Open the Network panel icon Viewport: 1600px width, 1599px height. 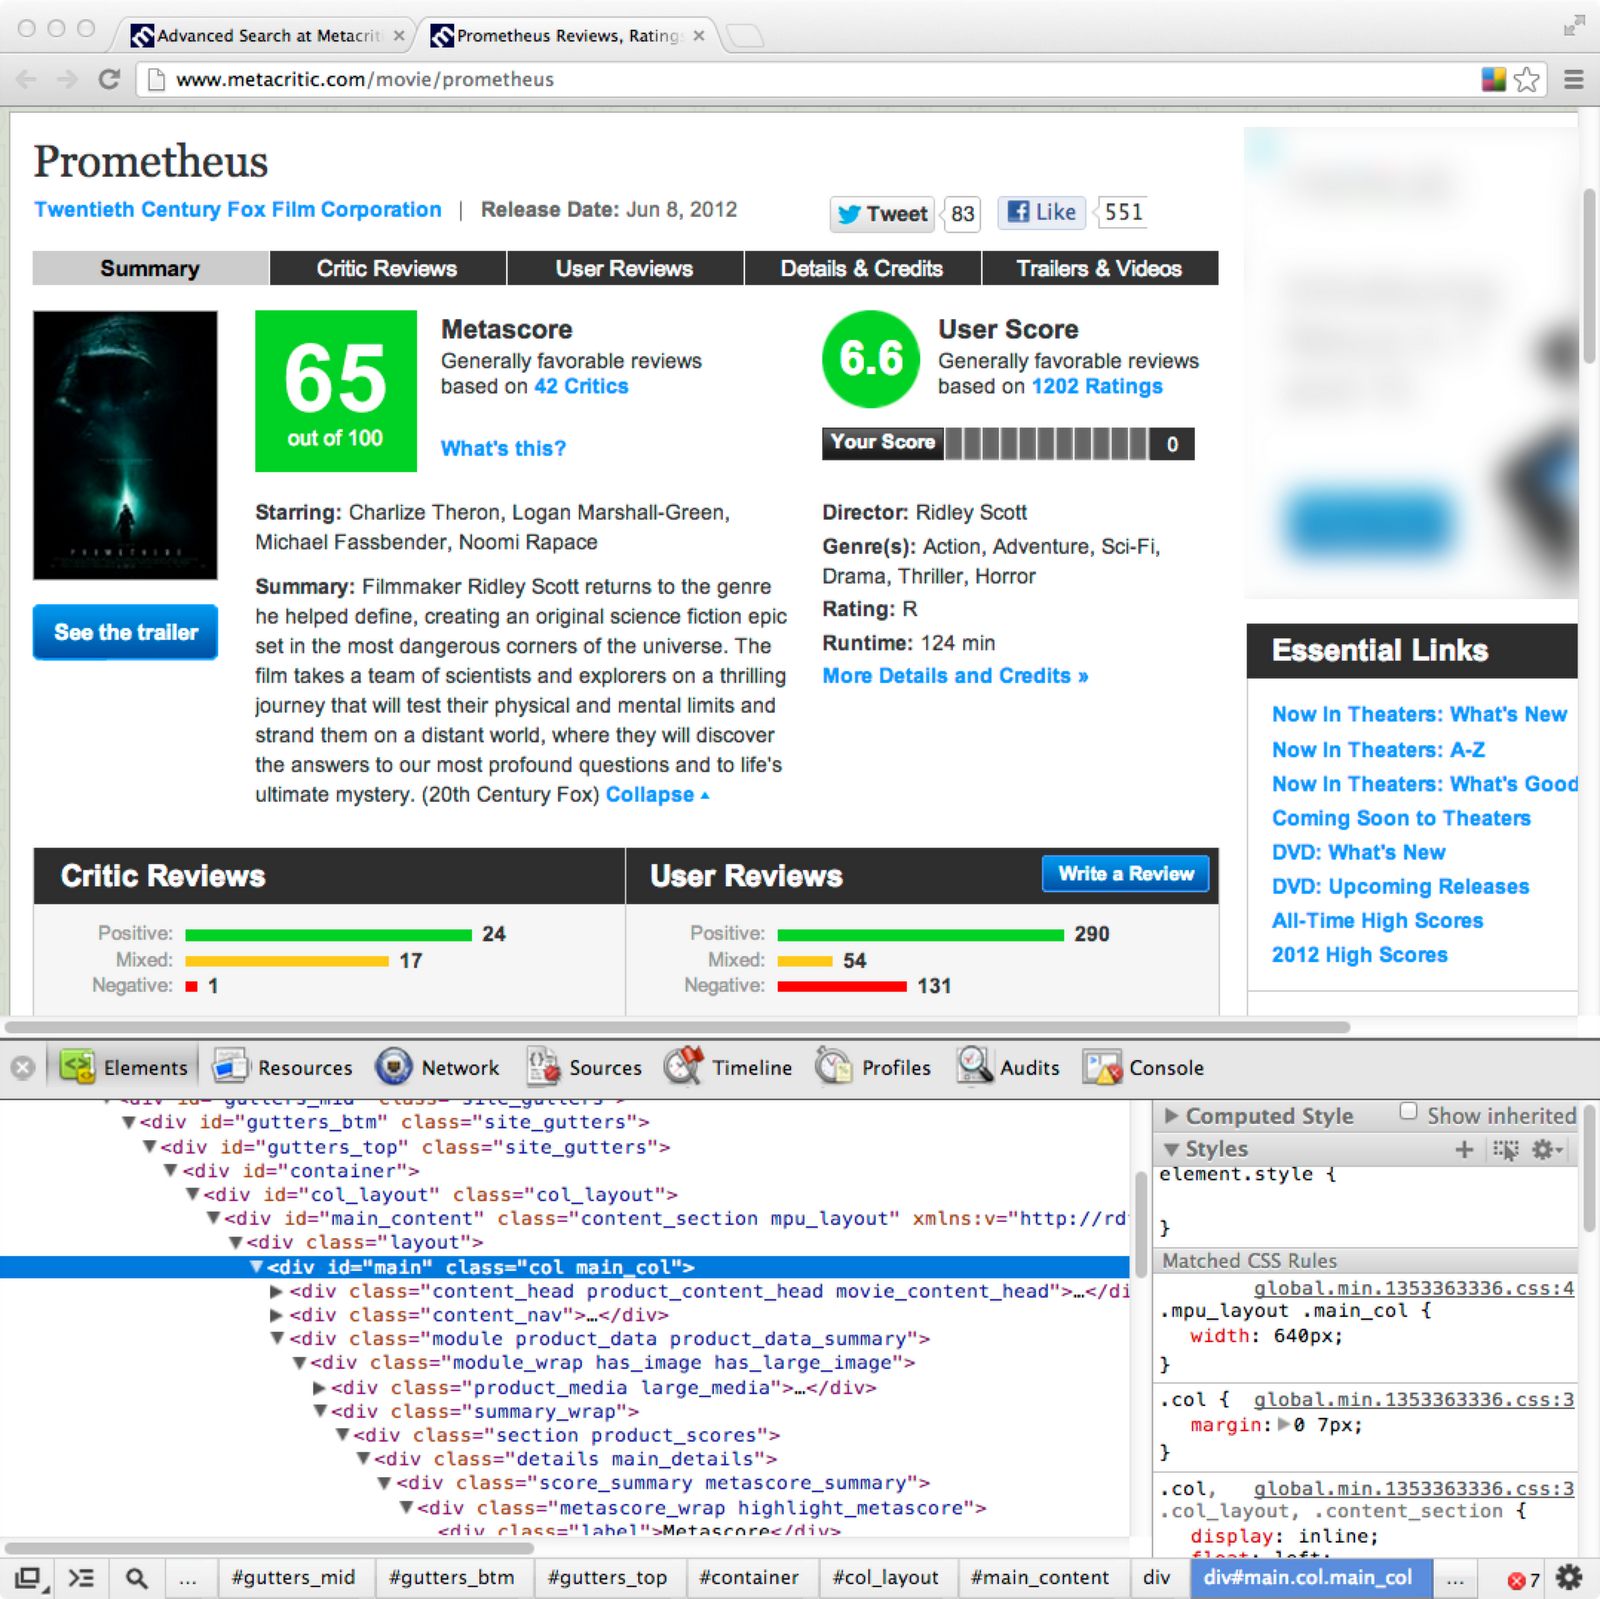[x=394, y=1067]
